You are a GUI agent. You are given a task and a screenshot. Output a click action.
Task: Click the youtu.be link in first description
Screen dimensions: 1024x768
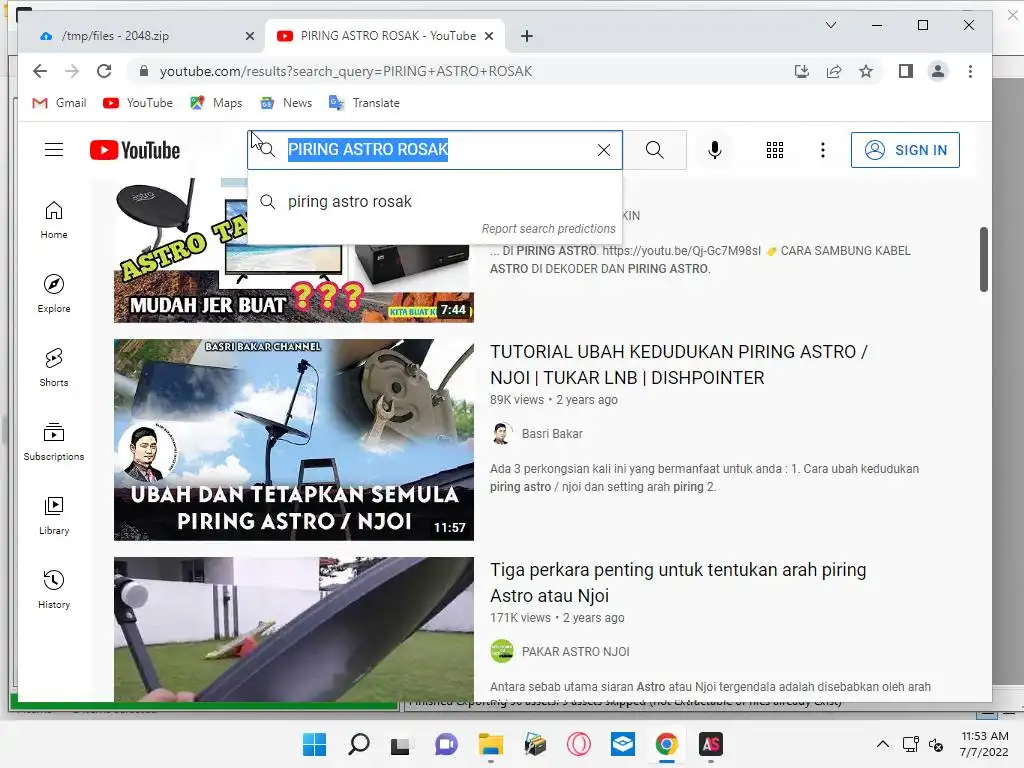(681, 251)
